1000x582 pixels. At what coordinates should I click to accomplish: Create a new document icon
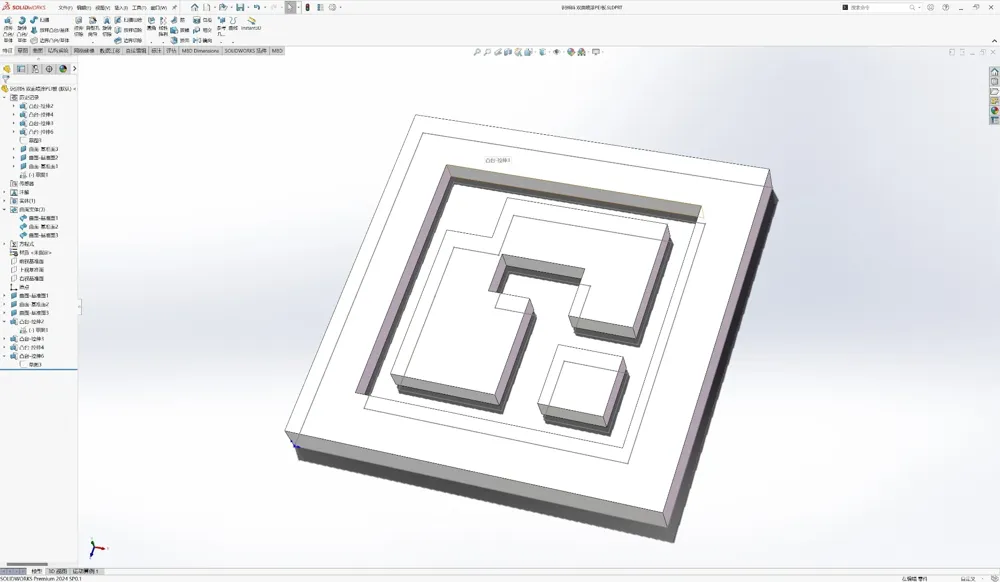coord(207,7)
